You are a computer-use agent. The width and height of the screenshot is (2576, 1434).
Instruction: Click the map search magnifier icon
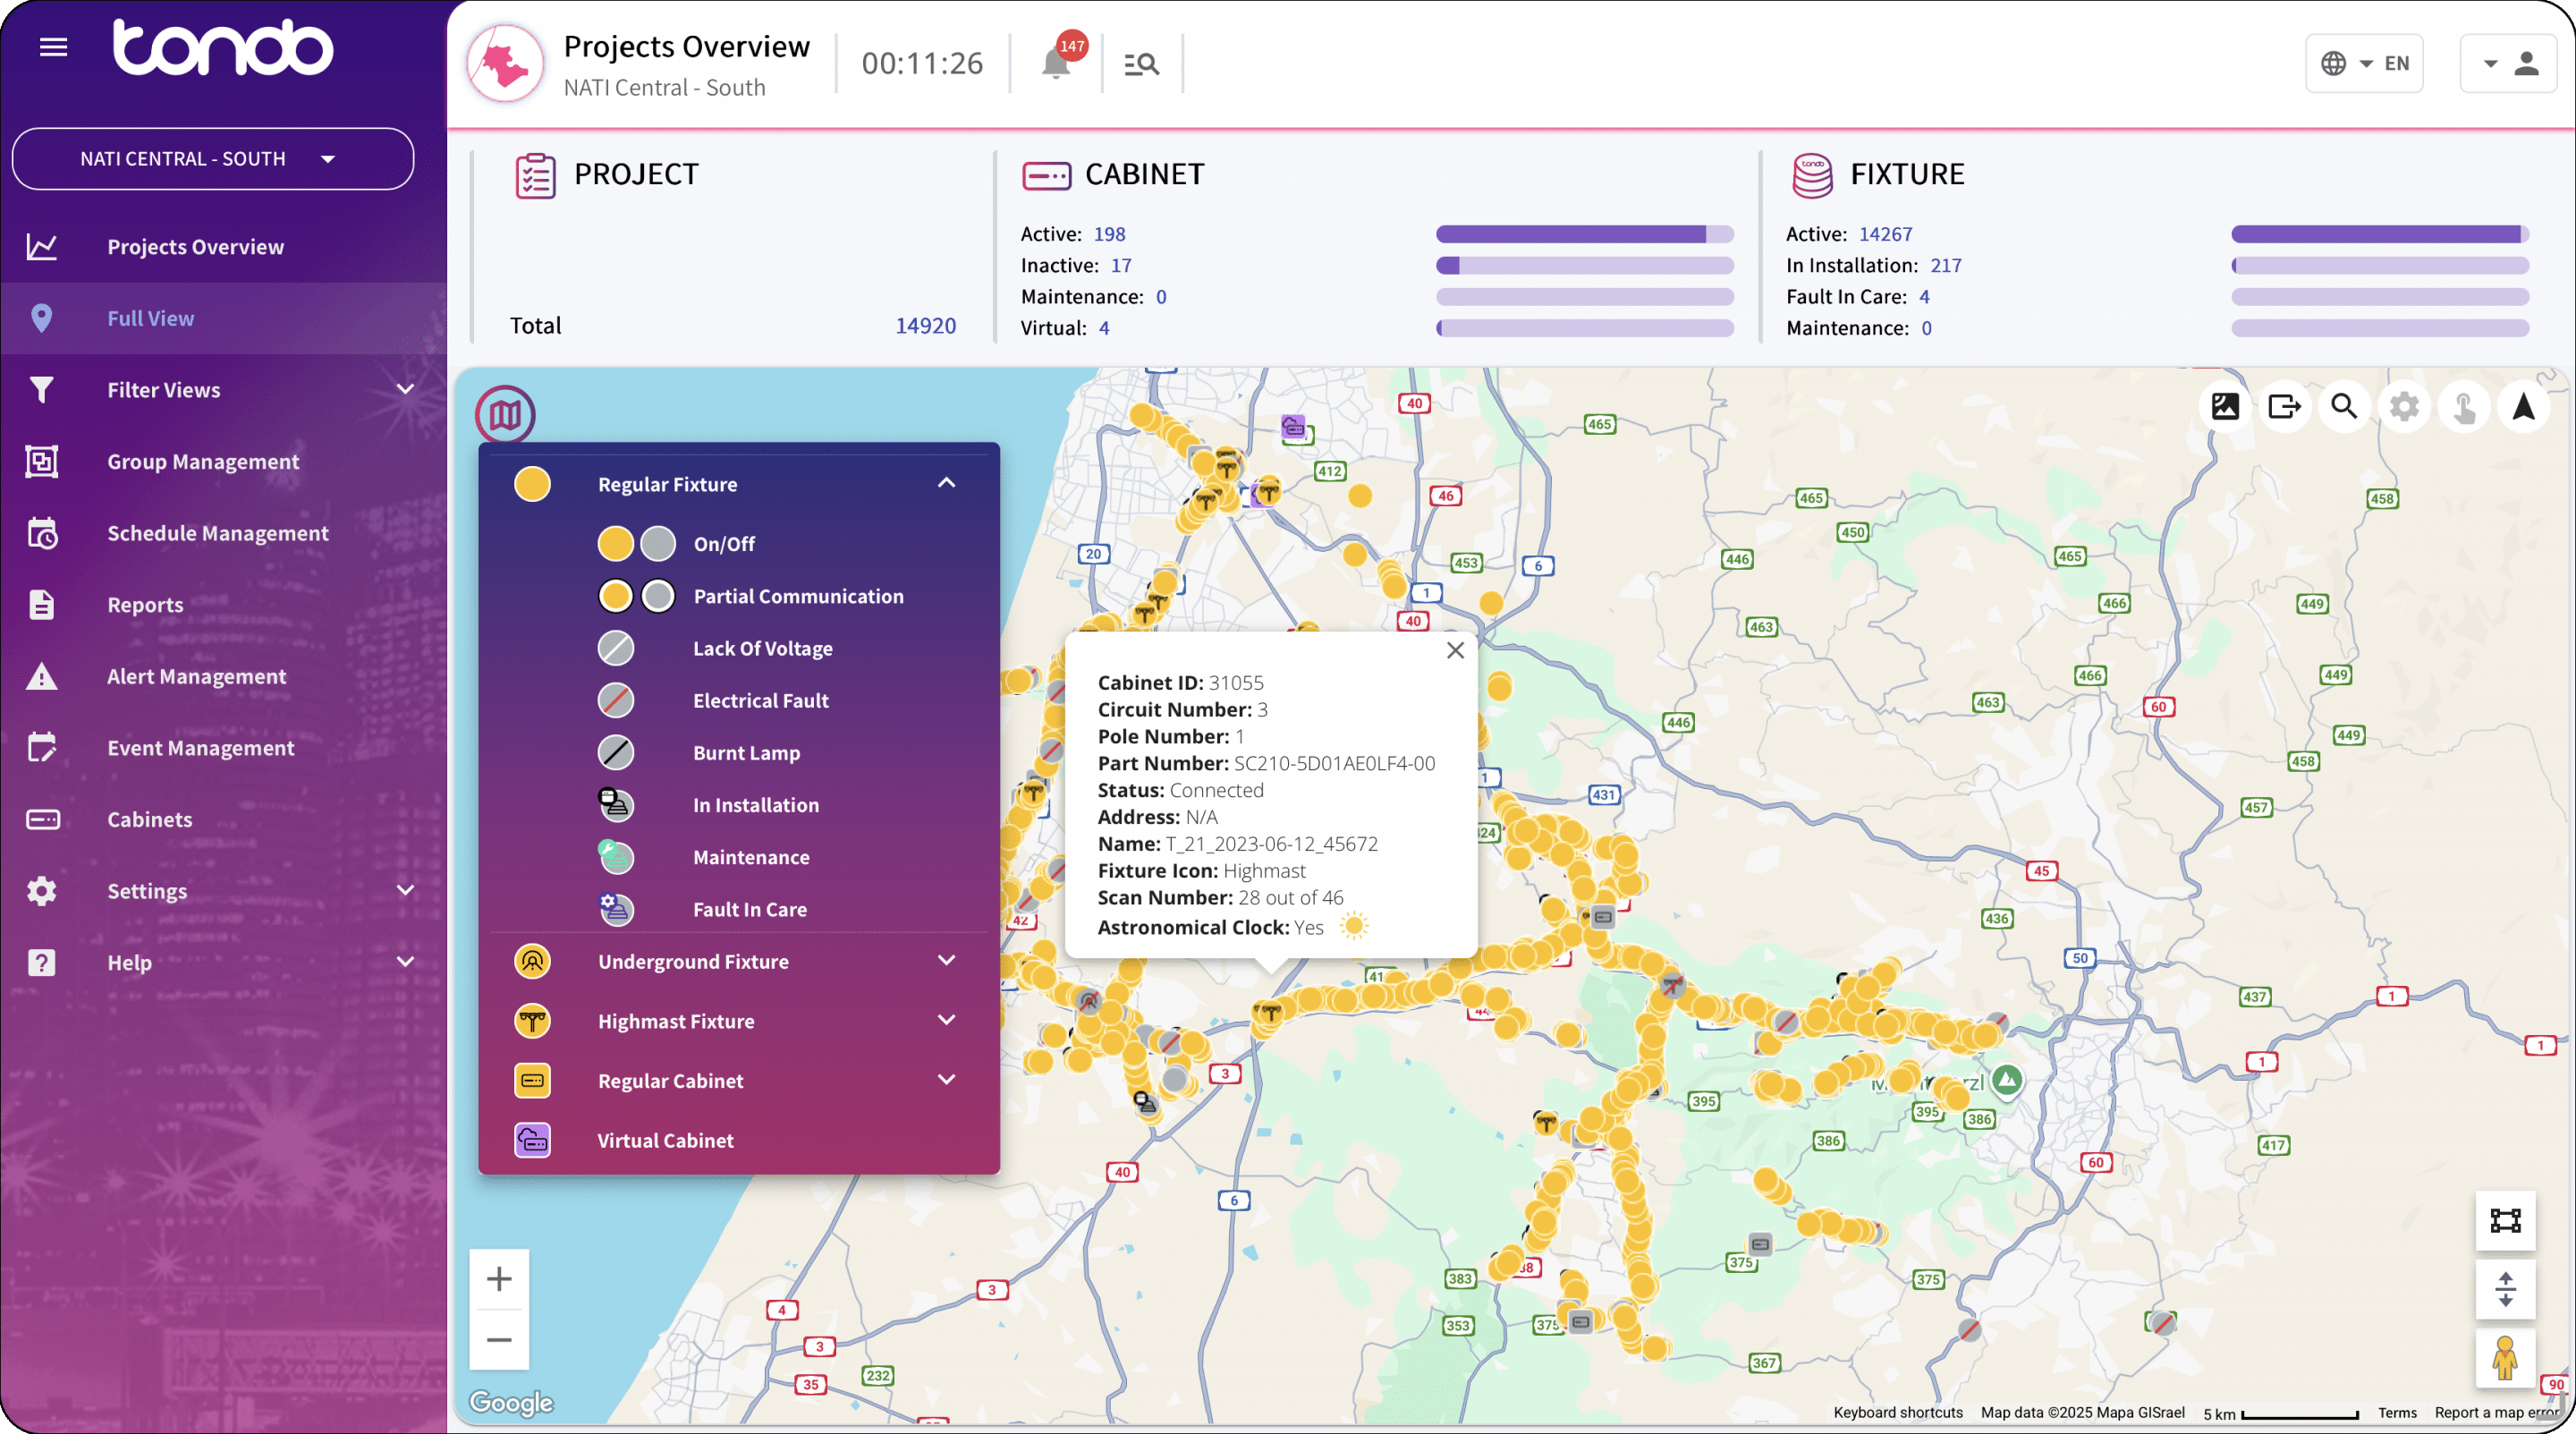point(2344,407)
